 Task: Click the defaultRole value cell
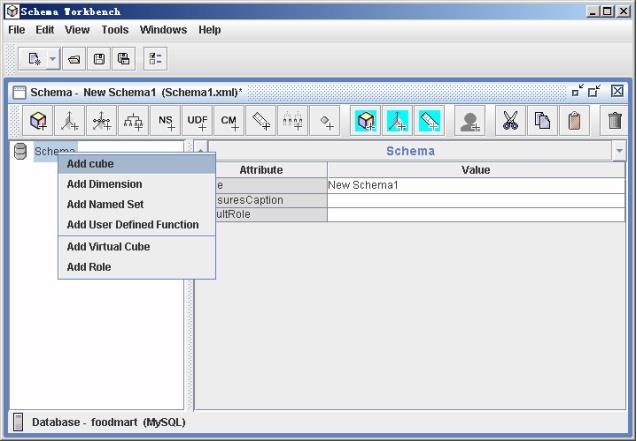click(x=476, y=214)
